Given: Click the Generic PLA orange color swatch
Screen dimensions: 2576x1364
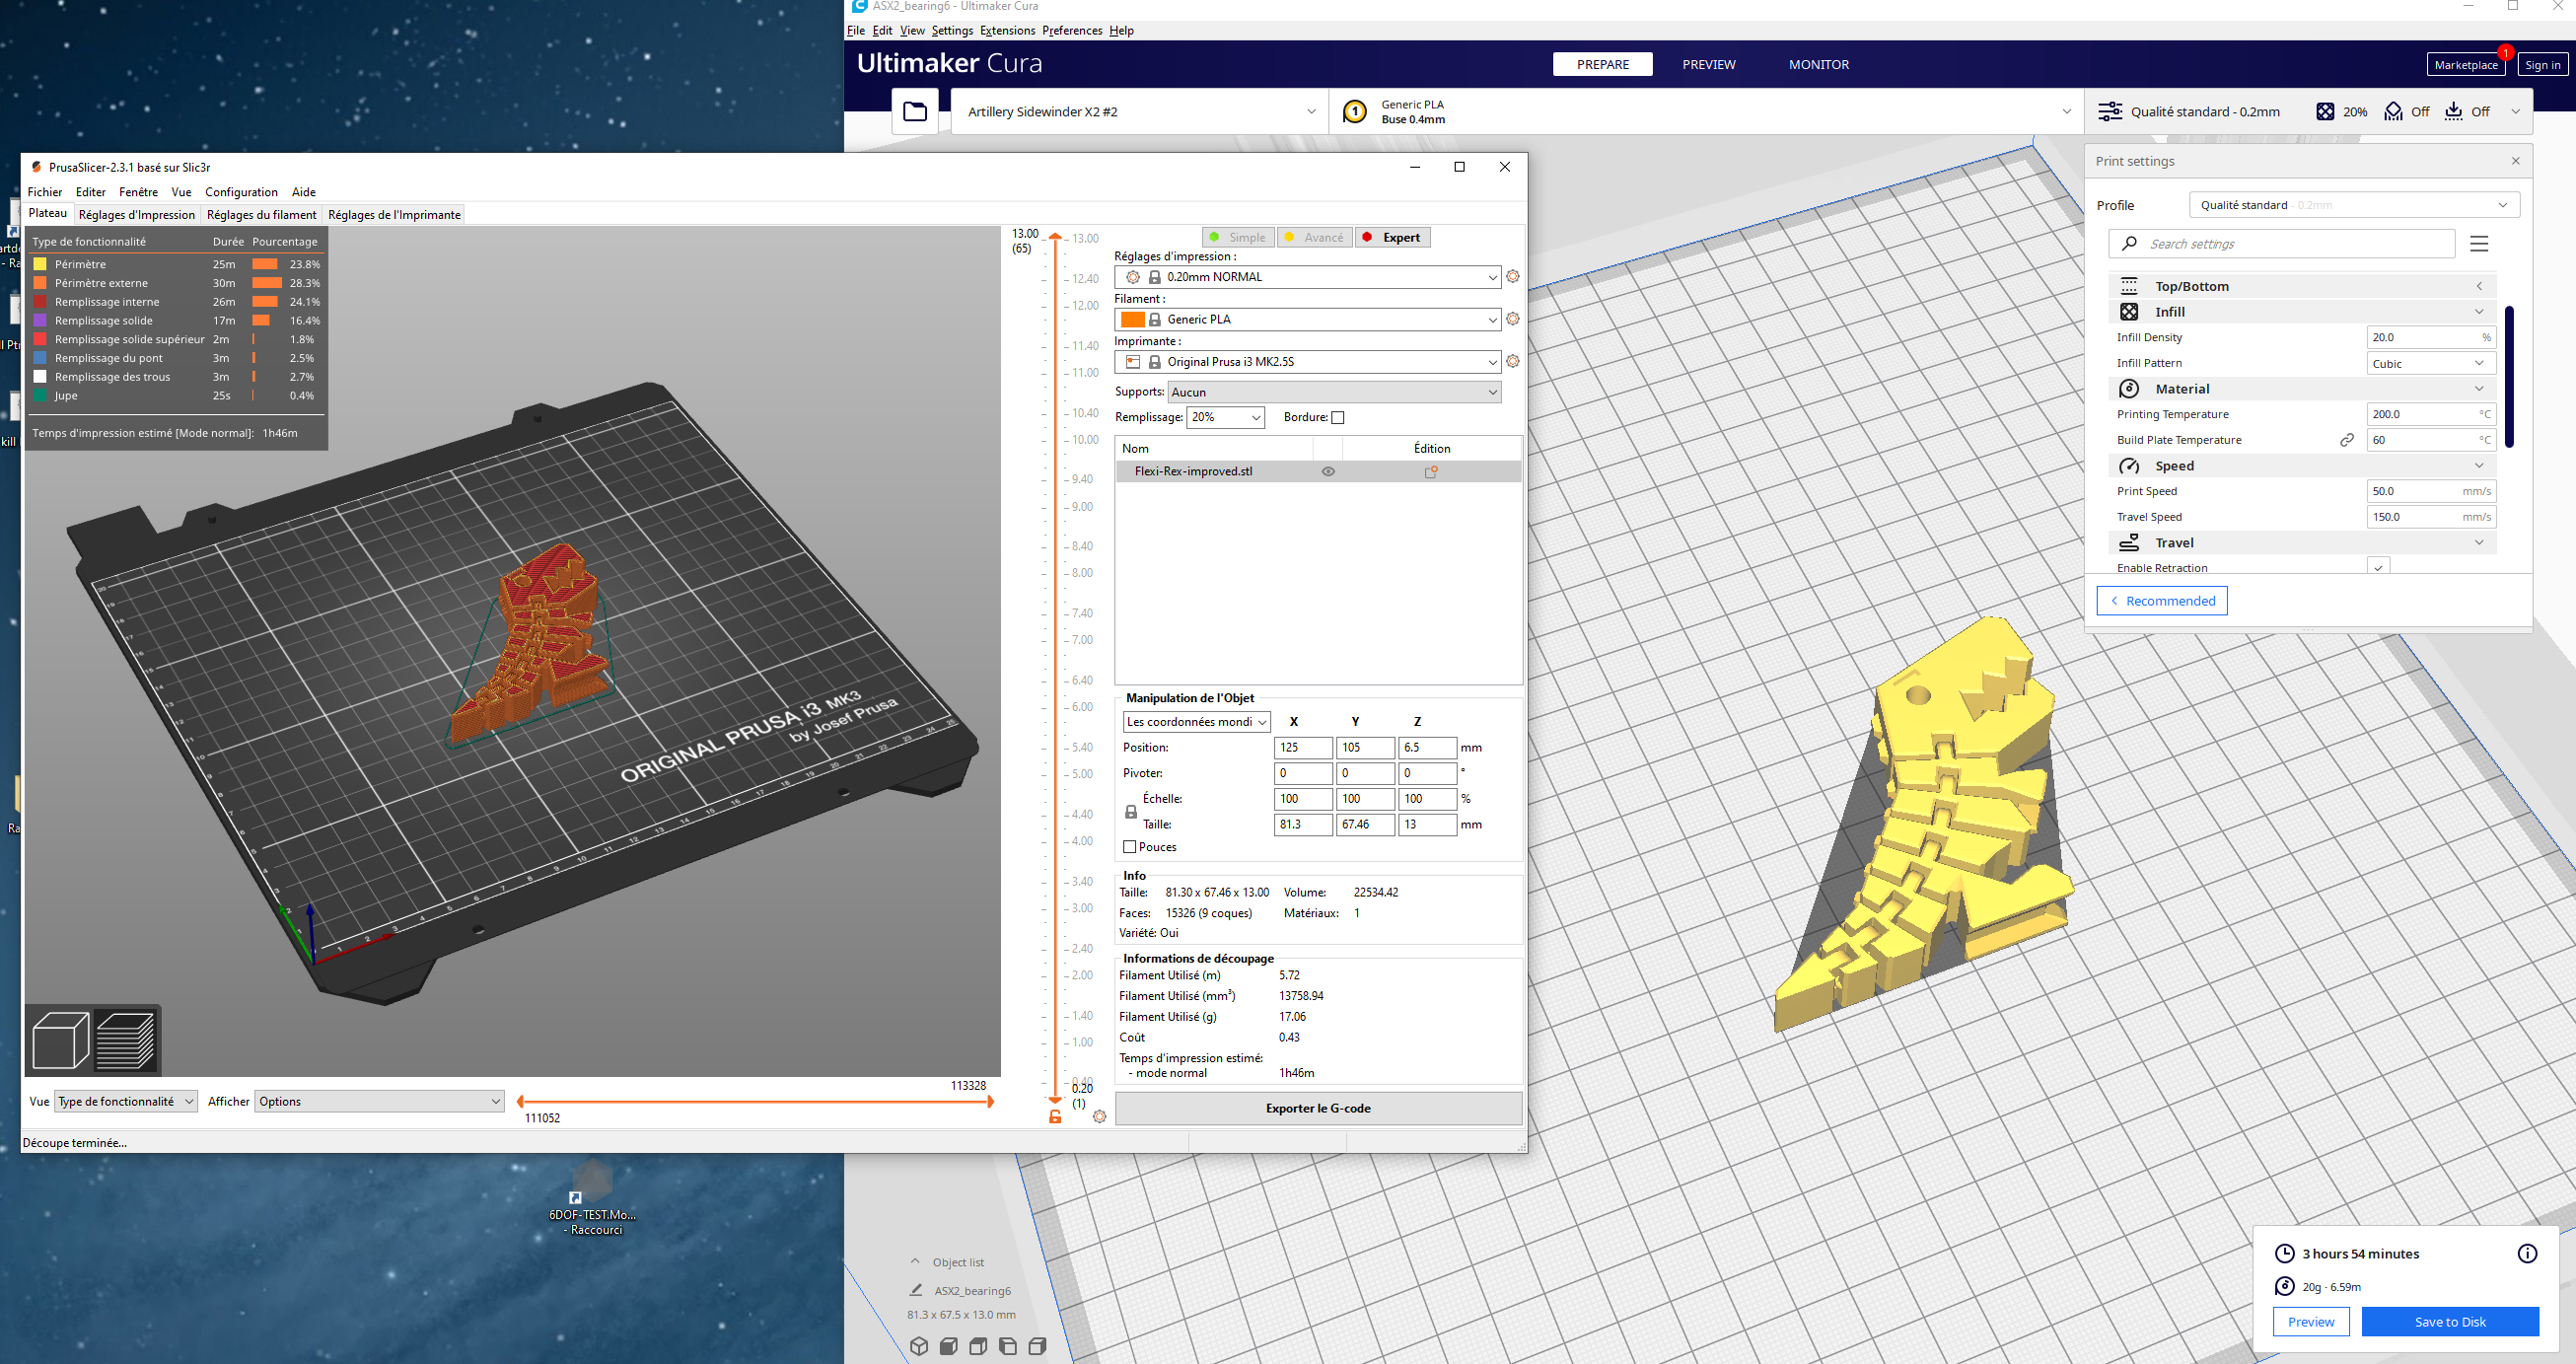Looking at the screenshot, I should 1132,320.
